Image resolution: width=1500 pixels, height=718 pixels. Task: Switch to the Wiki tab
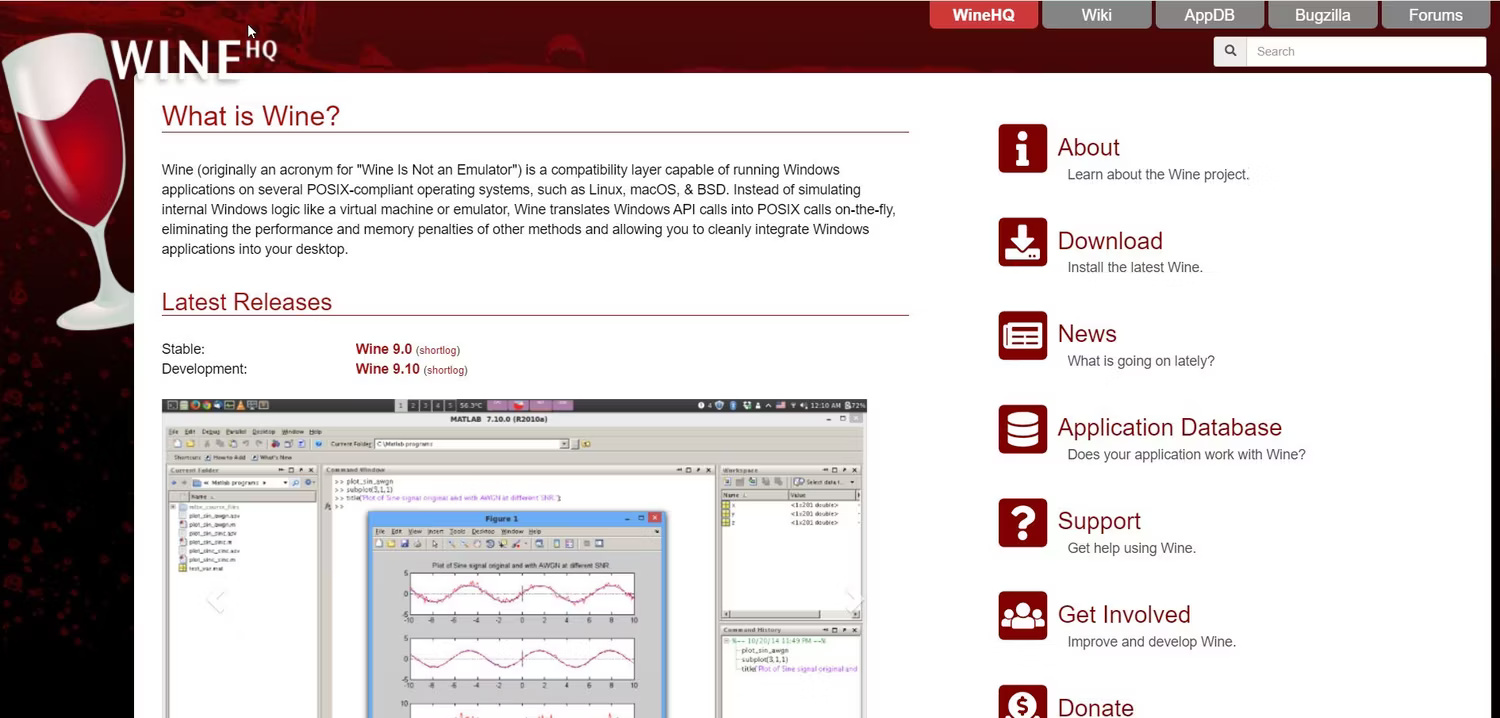point(1096,15)
